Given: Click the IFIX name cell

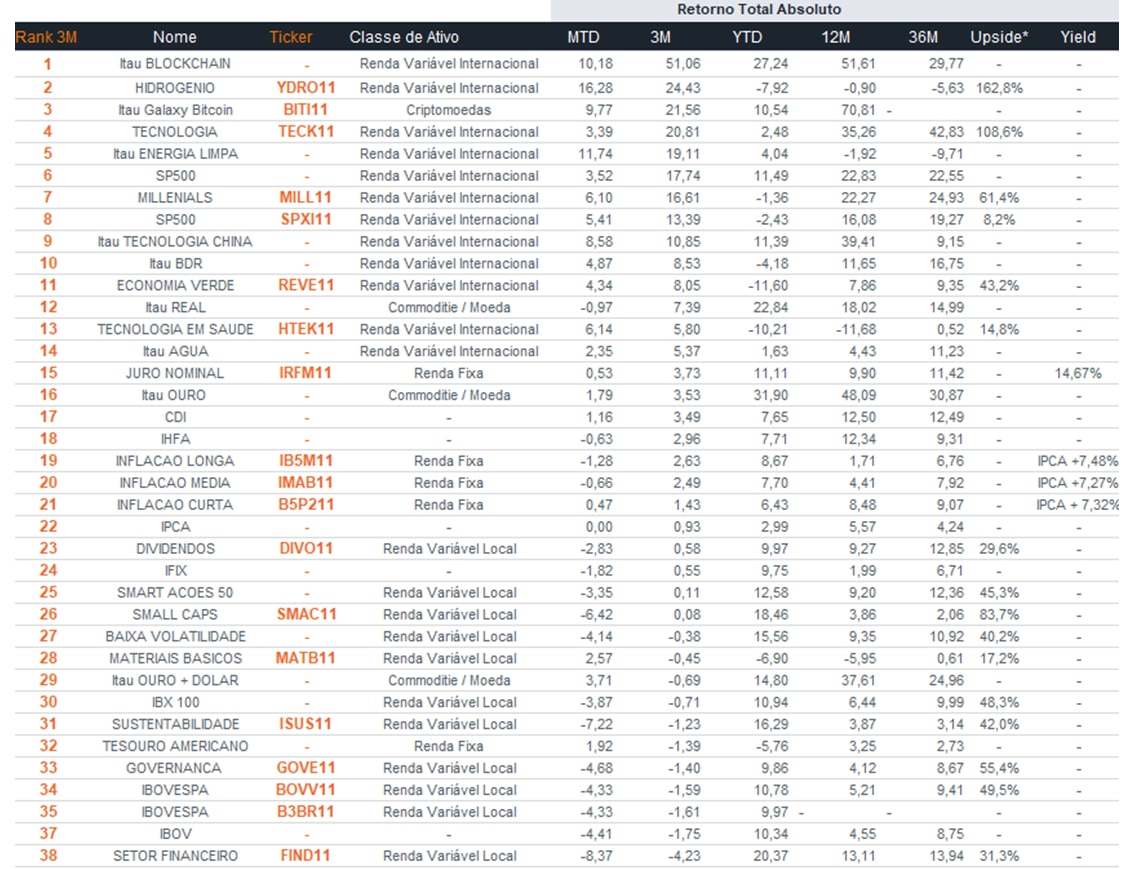Looking at the screenshot, I should 175,570.
